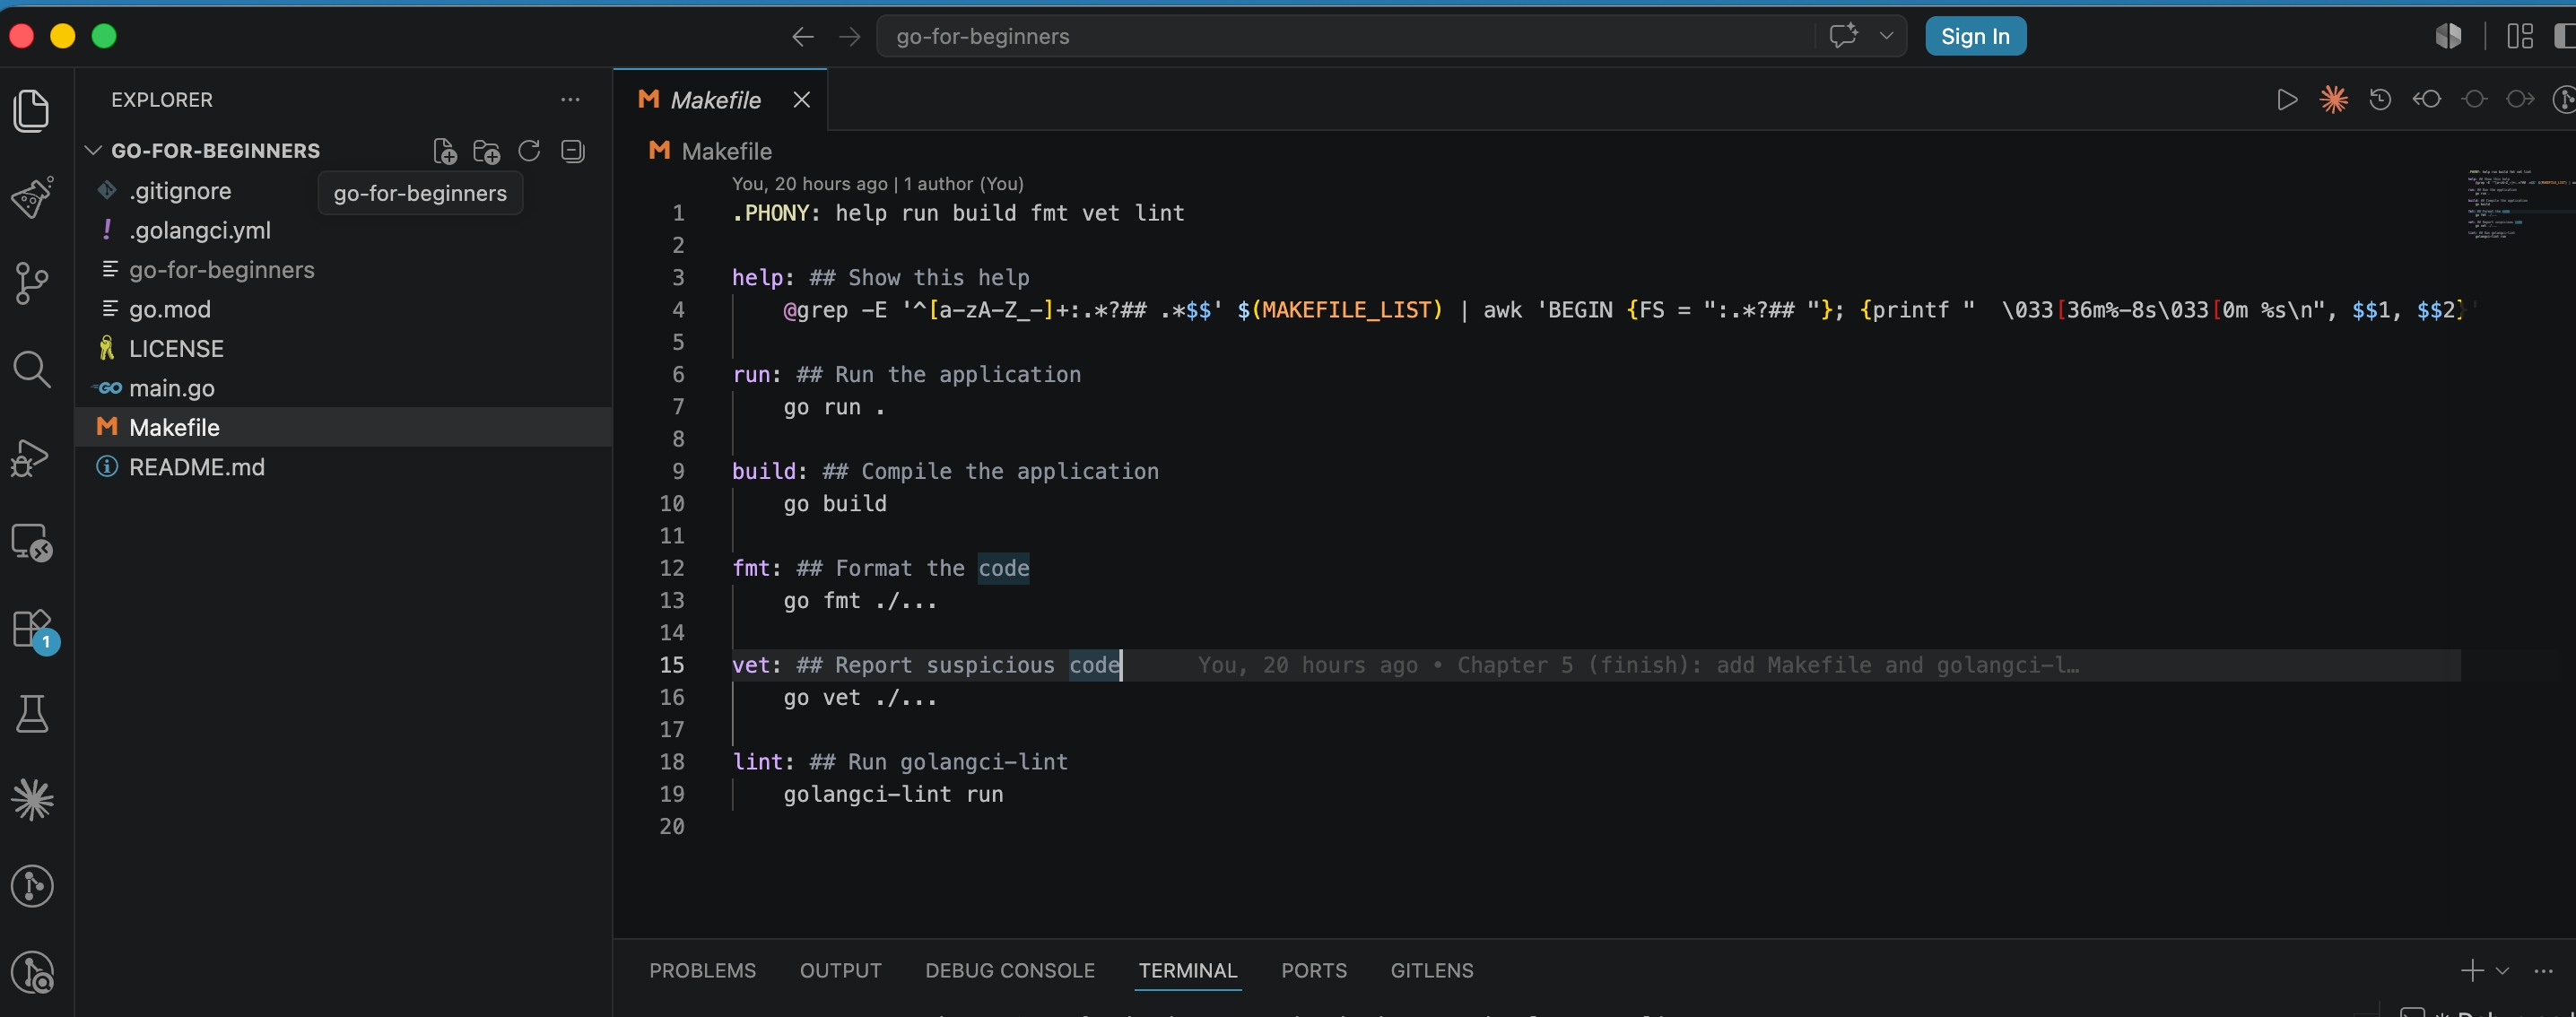Viewport: 2576px width, 1017px height.
Task: Open the second activity bar icon
Action: click(32, 197)
